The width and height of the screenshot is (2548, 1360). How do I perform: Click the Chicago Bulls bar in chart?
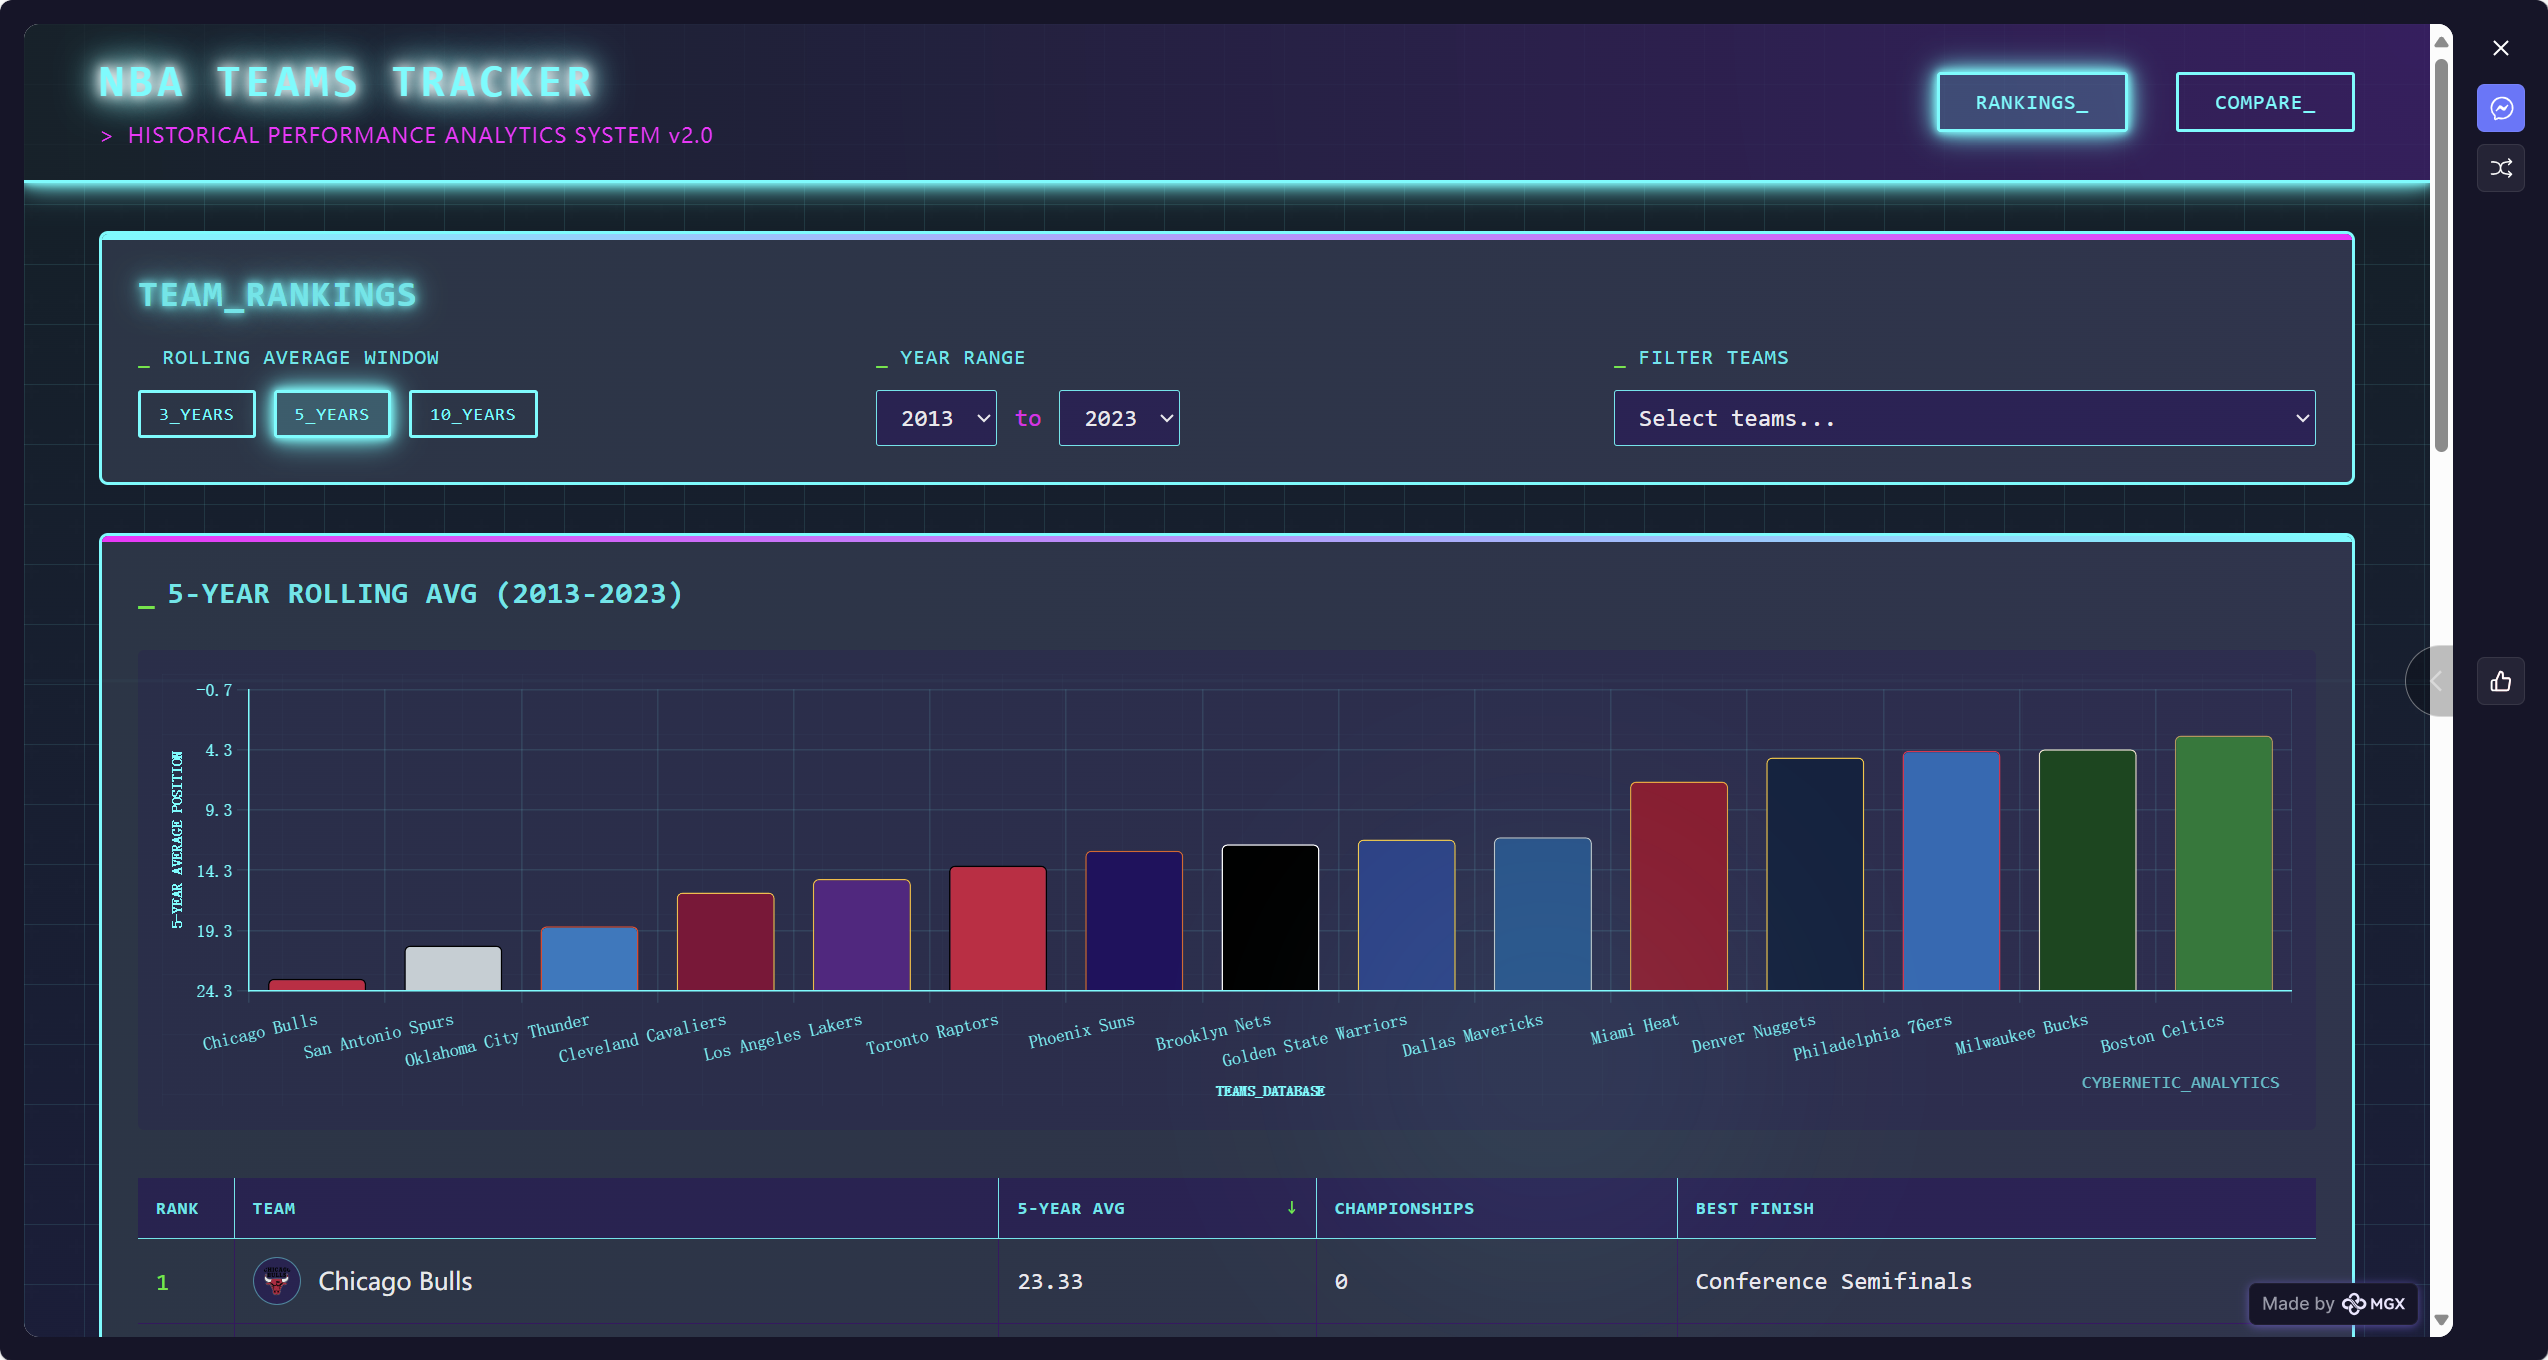(317, 985)
